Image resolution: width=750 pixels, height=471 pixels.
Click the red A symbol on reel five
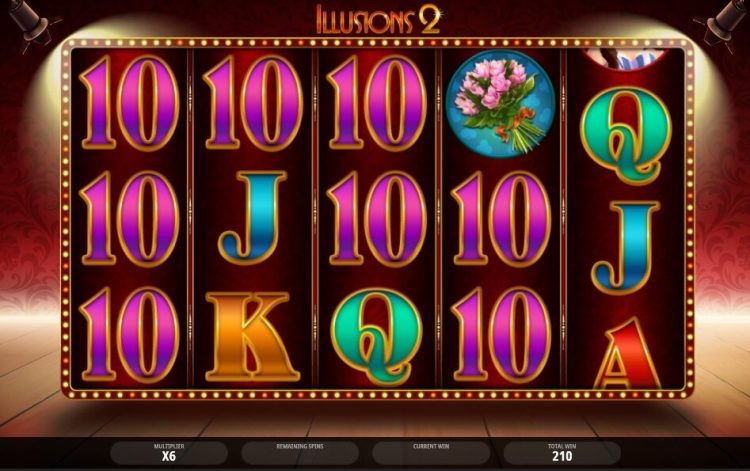[628, 354]
